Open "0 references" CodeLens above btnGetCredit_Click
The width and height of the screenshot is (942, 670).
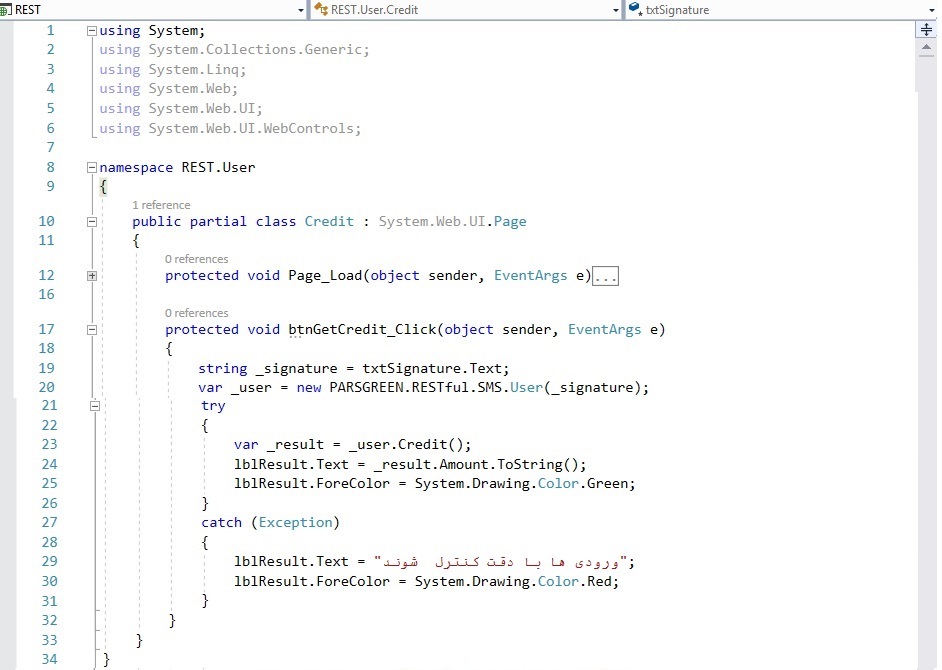point(196,313)
